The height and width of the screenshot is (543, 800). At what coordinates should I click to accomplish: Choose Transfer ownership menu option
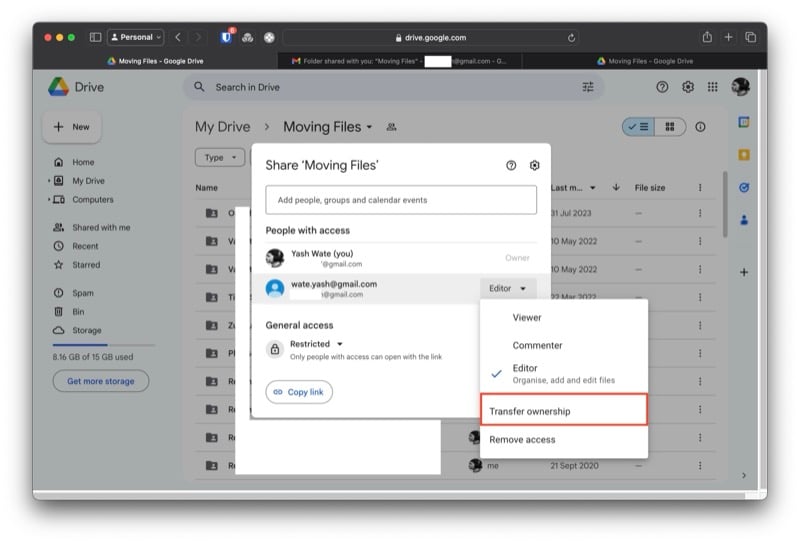[564, 411]
